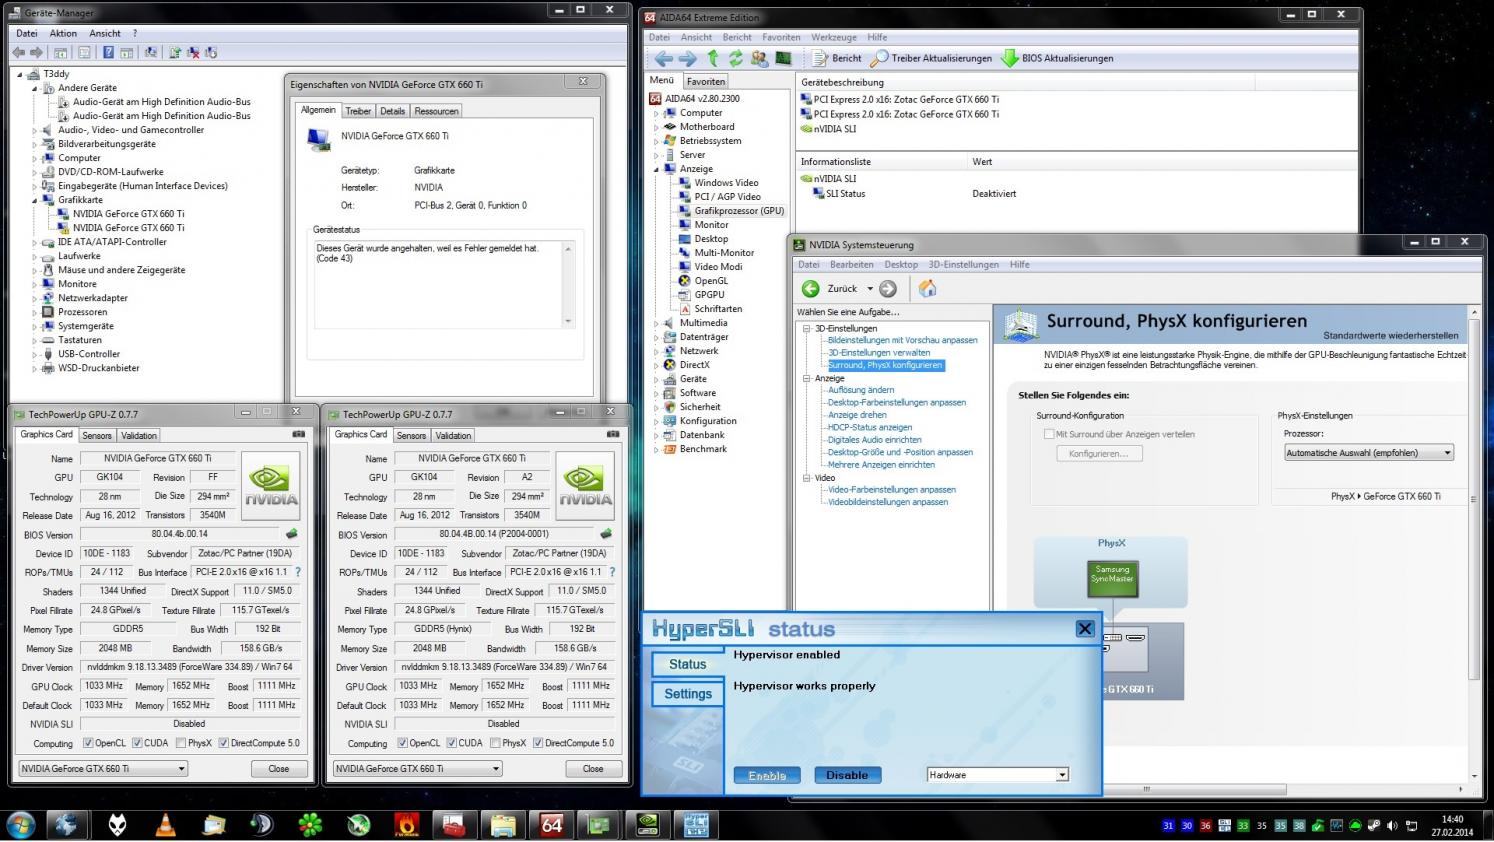Toggle CUDA checkbox in right GPU-Z window
Image resolution: width=1494 pixels, height=842 pixels.
click(x=451, y=743)
